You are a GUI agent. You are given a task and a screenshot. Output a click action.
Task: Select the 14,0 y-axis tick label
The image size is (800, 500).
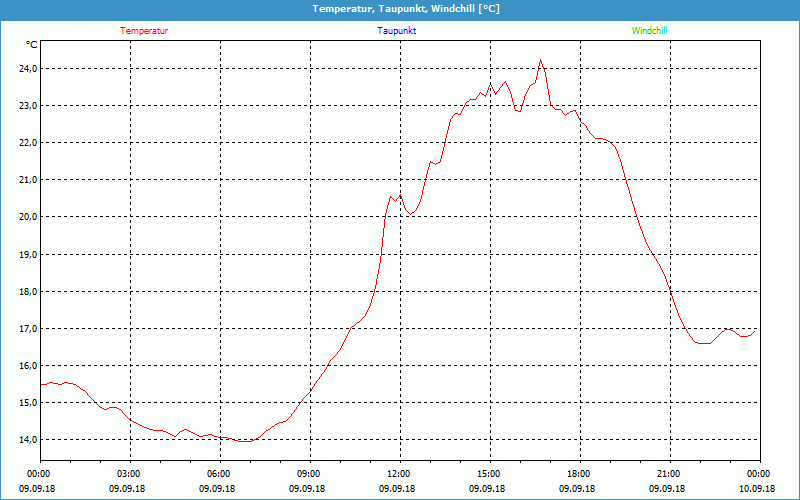(26, 440)
